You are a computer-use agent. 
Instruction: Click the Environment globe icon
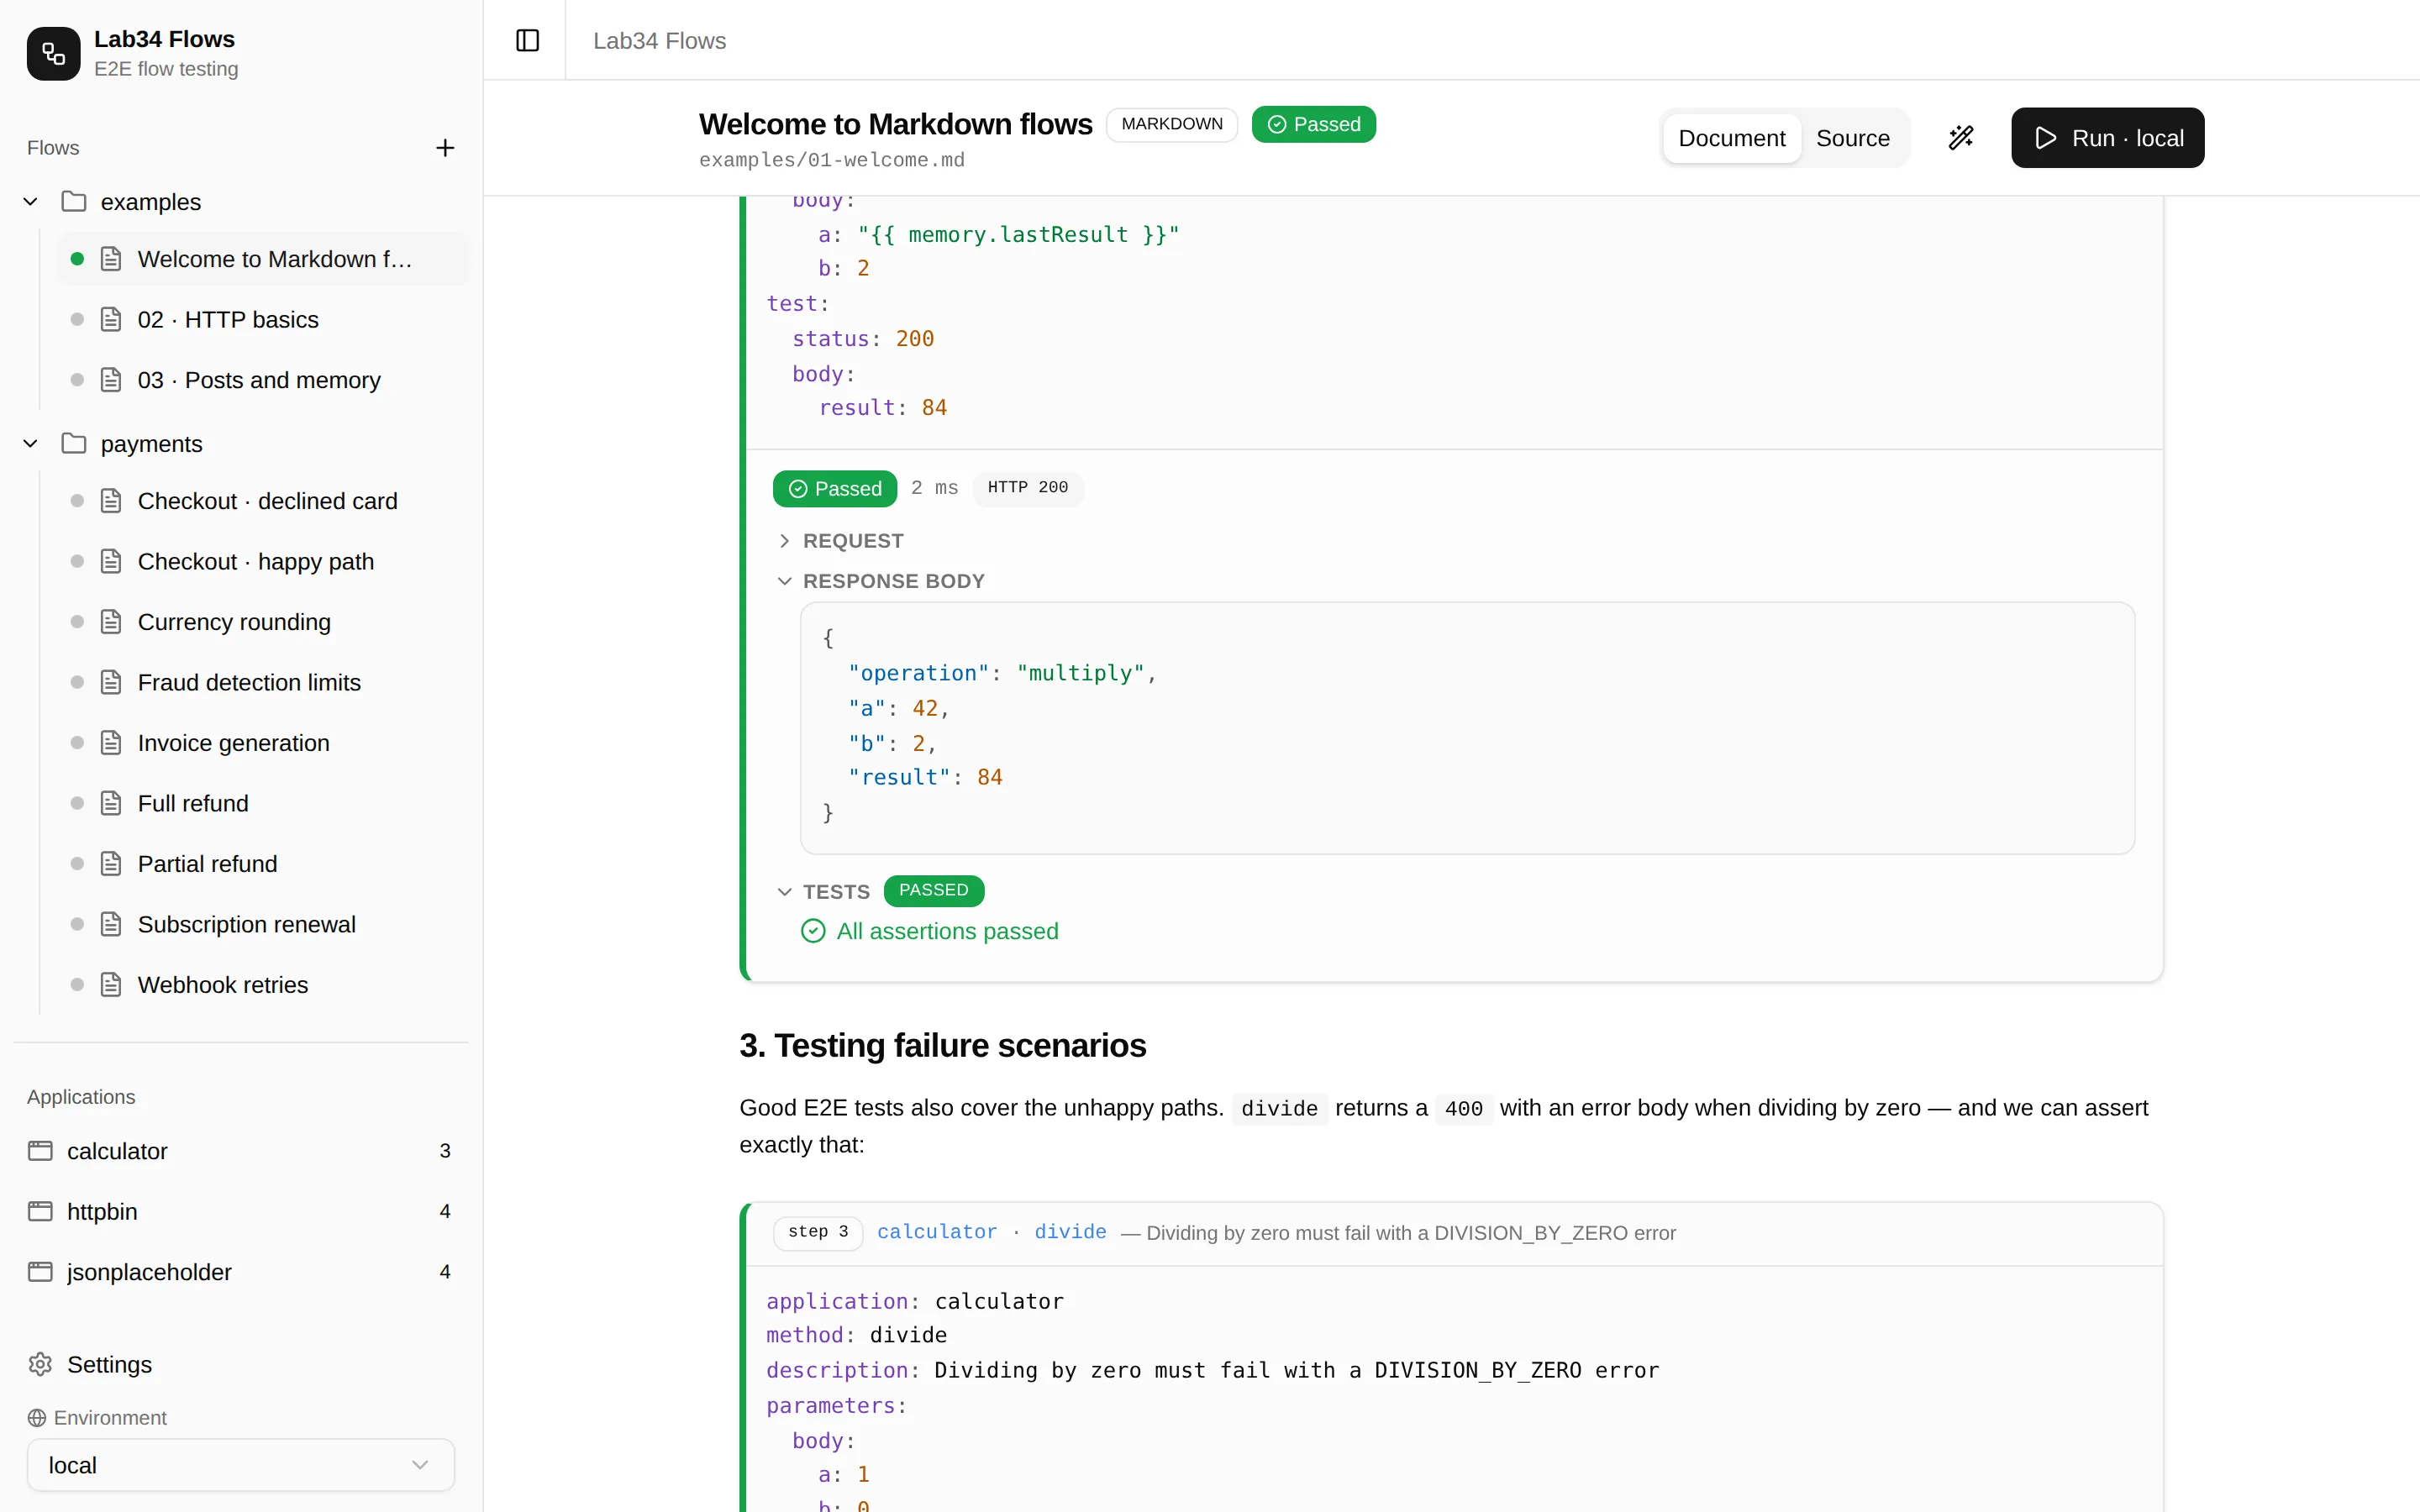coord(37,1418)
